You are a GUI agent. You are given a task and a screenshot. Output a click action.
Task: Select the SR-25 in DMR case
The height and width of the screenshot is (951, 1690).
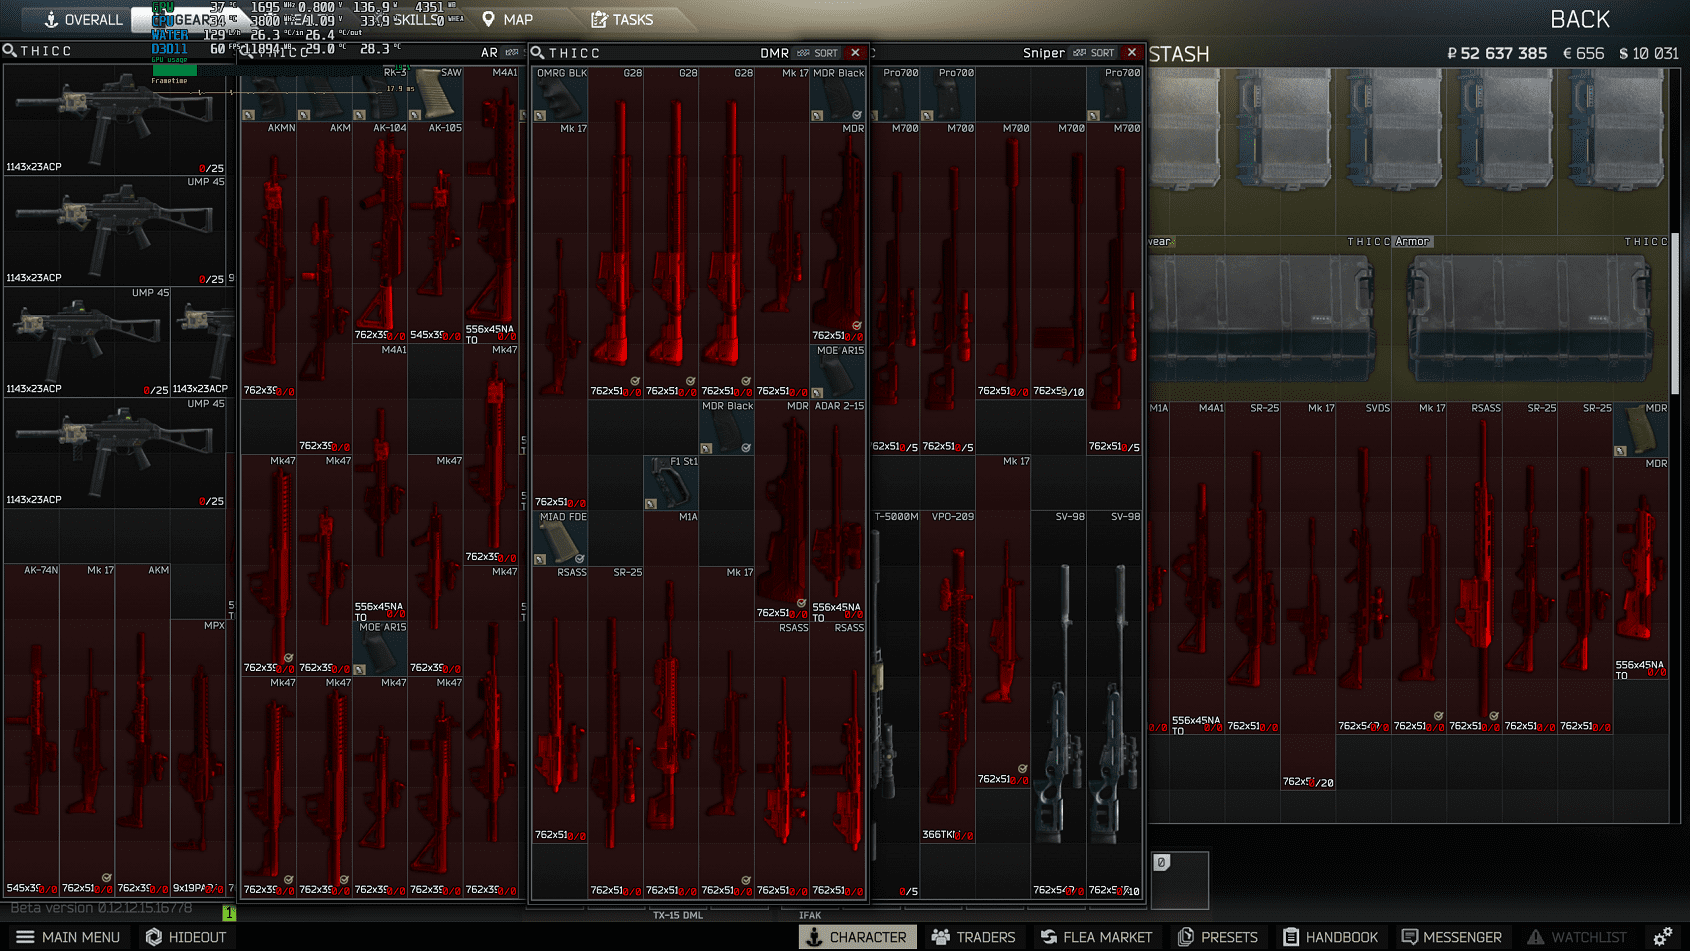click(x=616, y=731)
